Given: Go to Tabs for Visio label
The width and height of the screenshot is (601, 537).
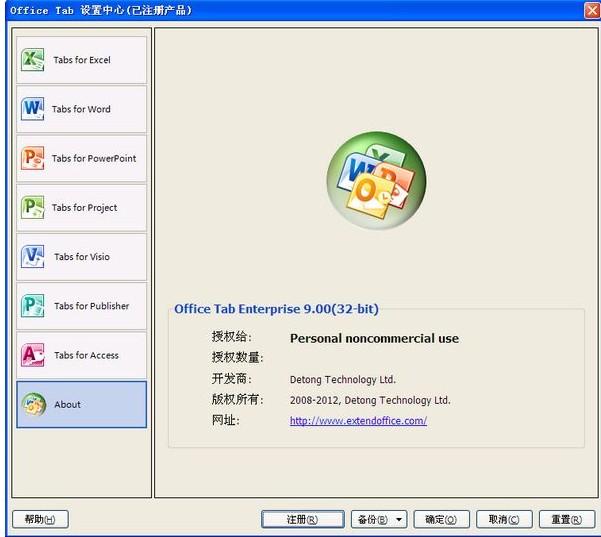Looking at the screenshot, I should [82, 257].
